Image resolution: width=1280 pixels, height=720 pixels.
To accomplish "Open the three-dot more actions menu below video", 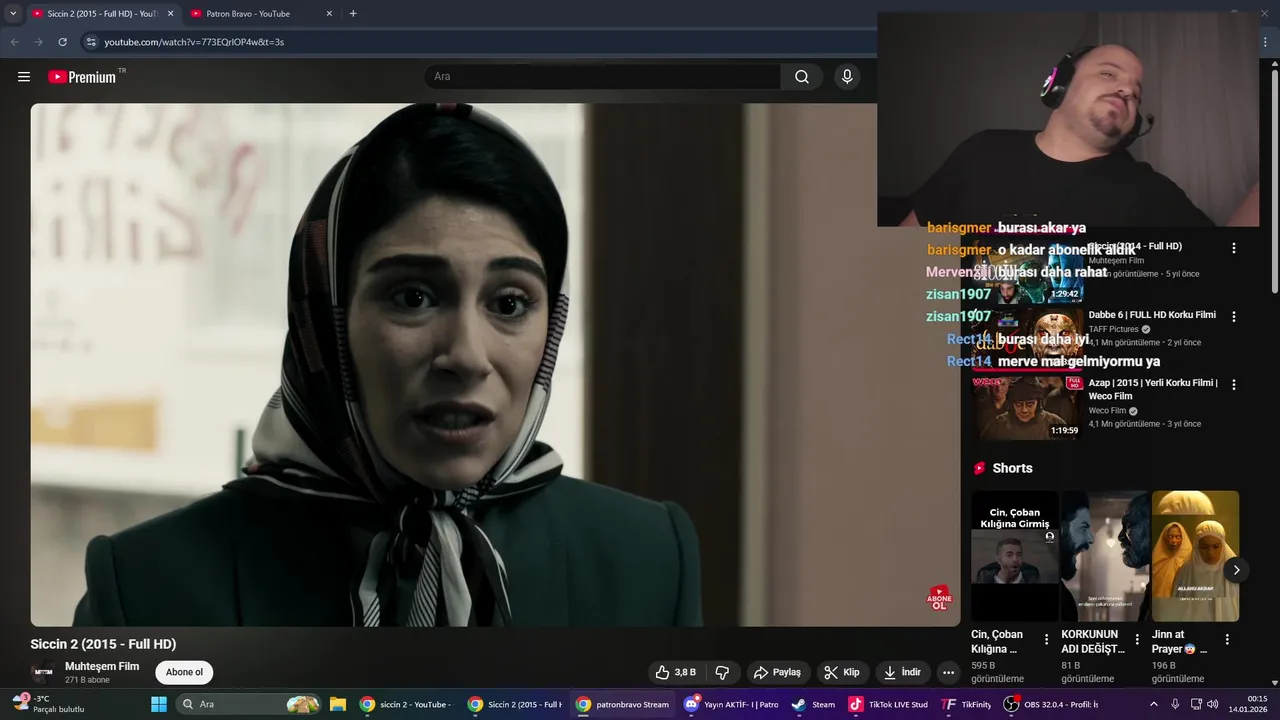I will 949,673.
